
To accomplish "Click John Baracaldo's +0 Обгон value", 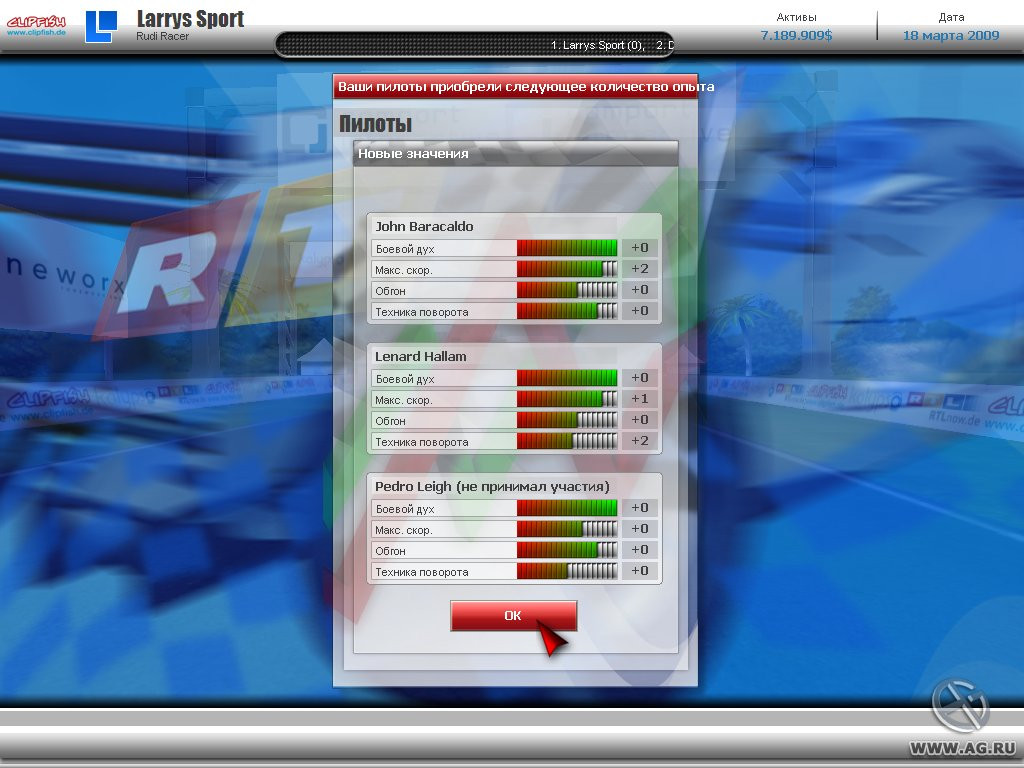I will [639, 289].
